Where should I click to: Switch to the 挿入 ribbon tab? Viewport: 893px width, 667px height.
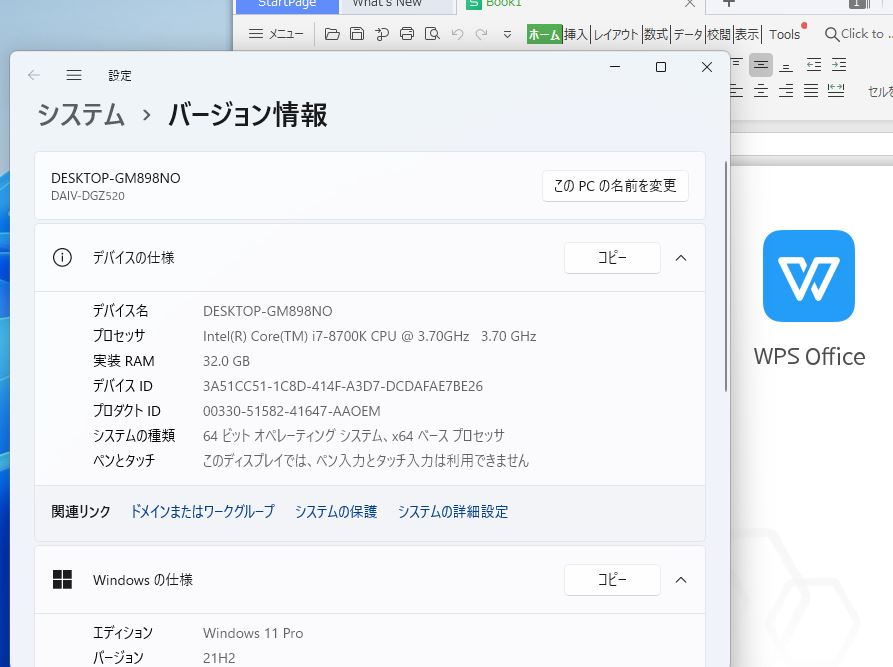point(576,34)
